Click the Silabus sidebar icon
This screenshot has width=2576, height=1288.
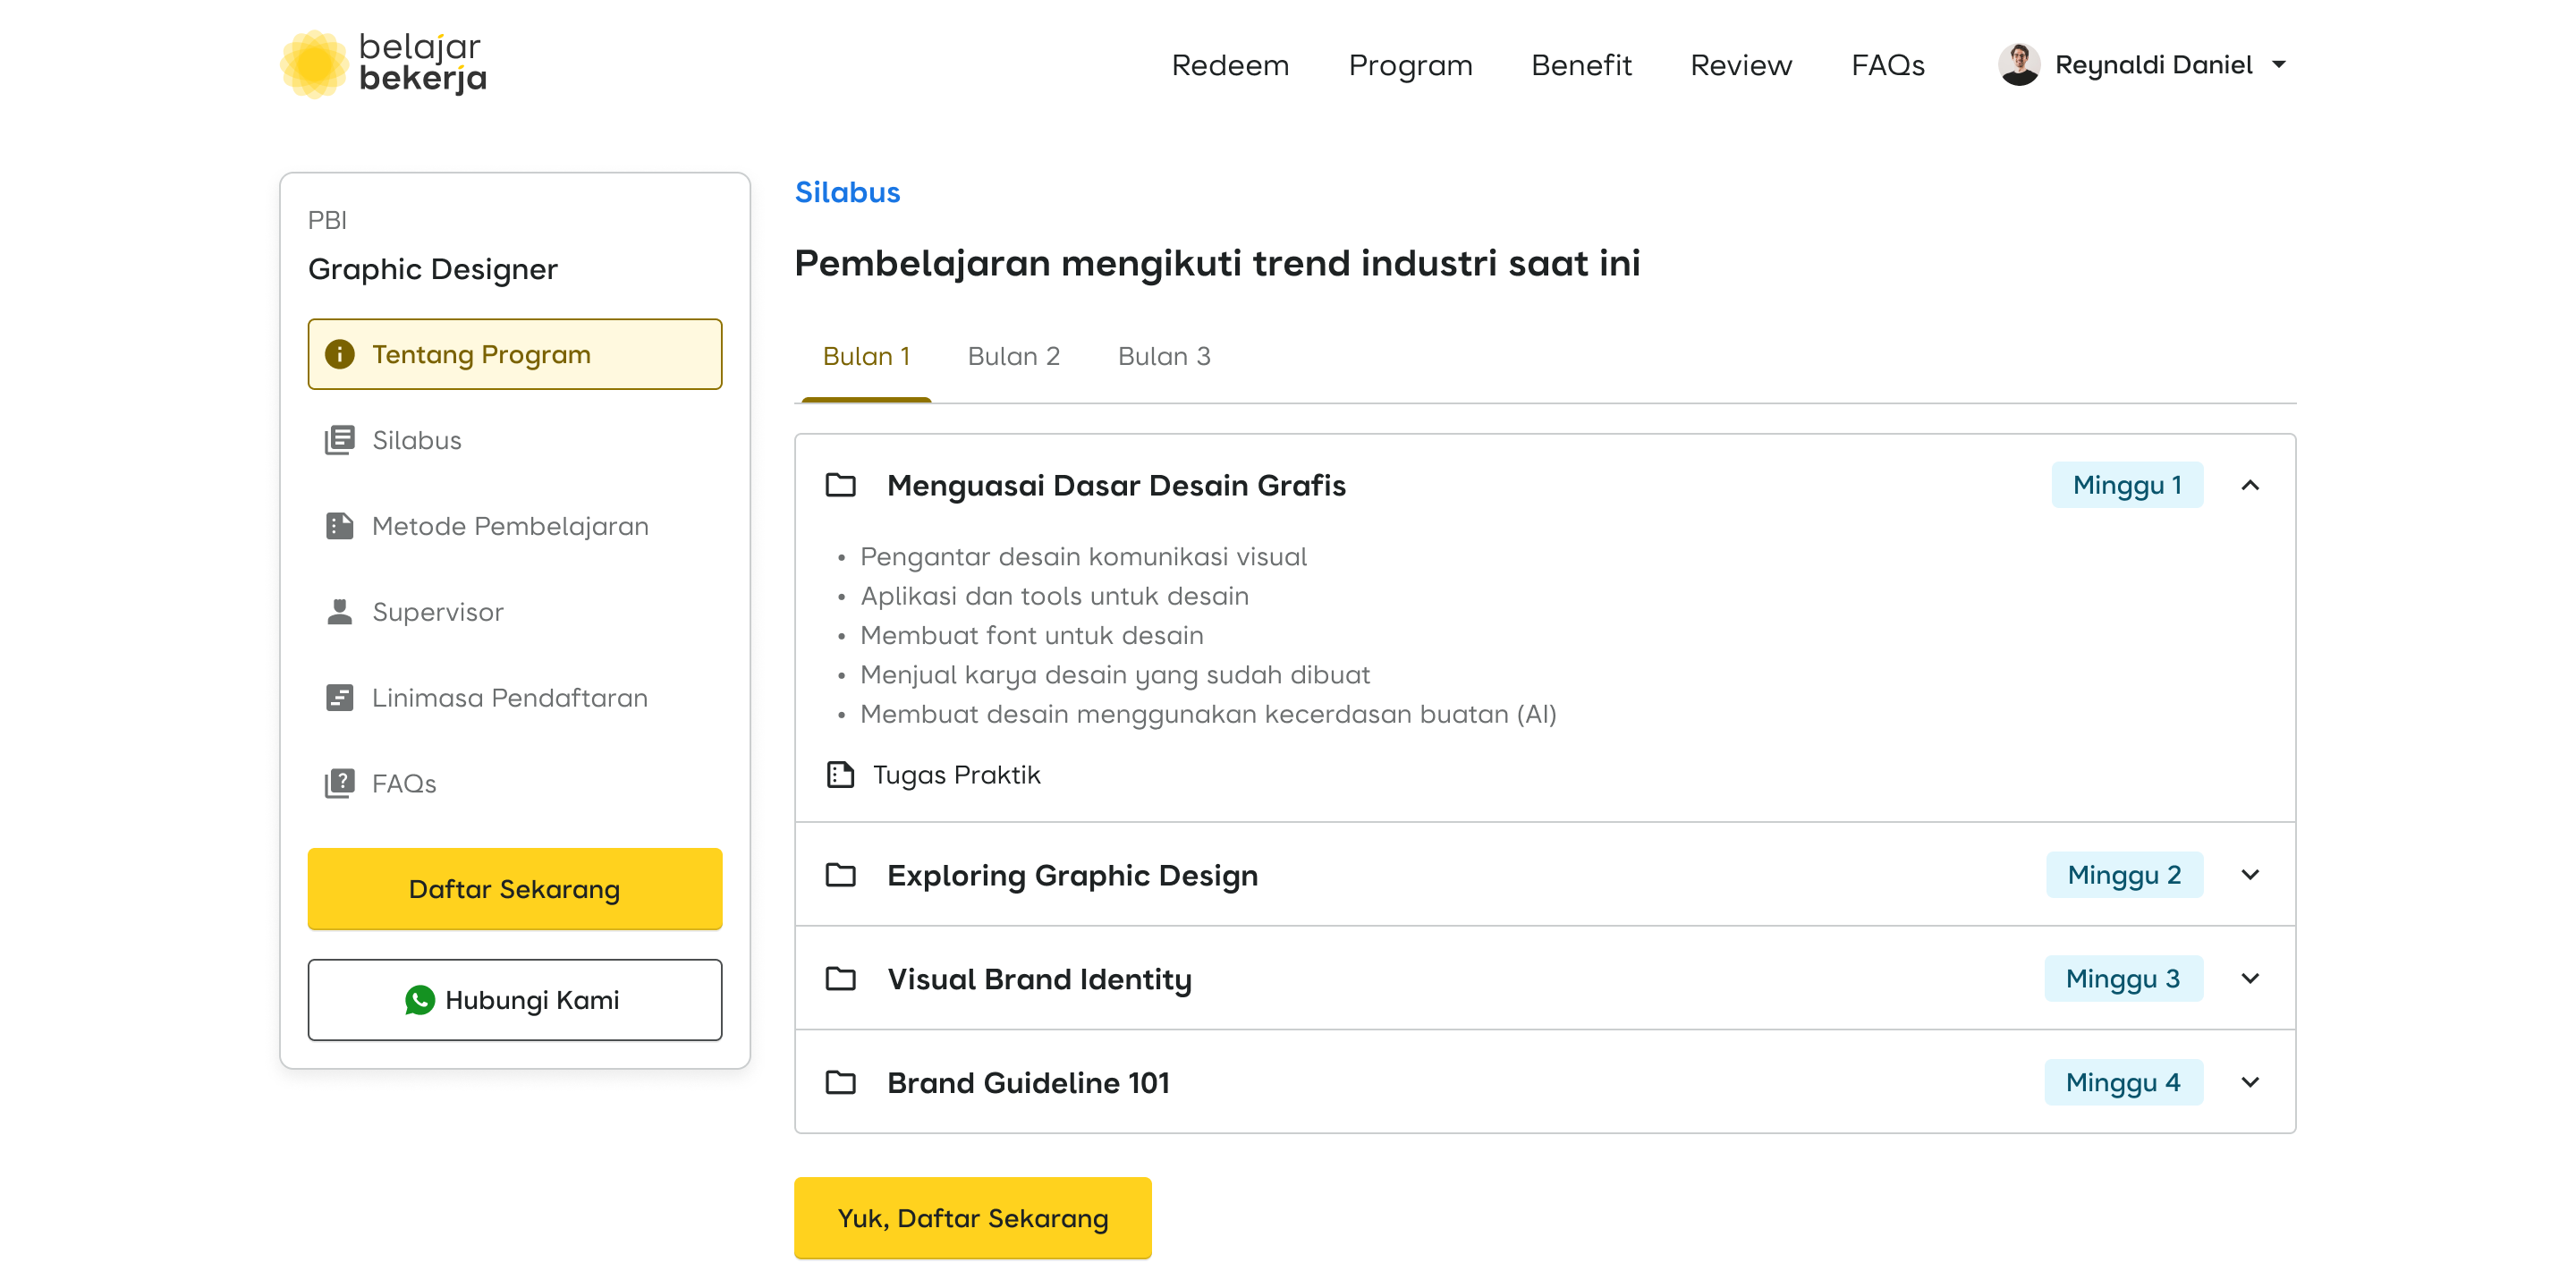pyautogui.click(x=339, y=440)
